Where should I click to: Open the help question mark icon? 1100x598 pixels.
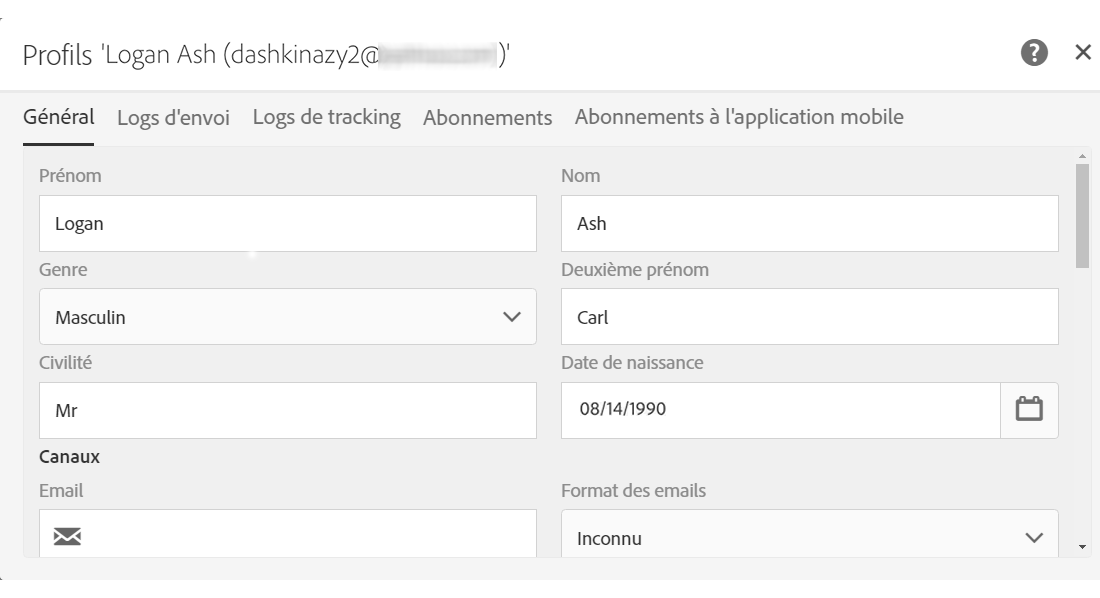click(x=1032, y=54)
